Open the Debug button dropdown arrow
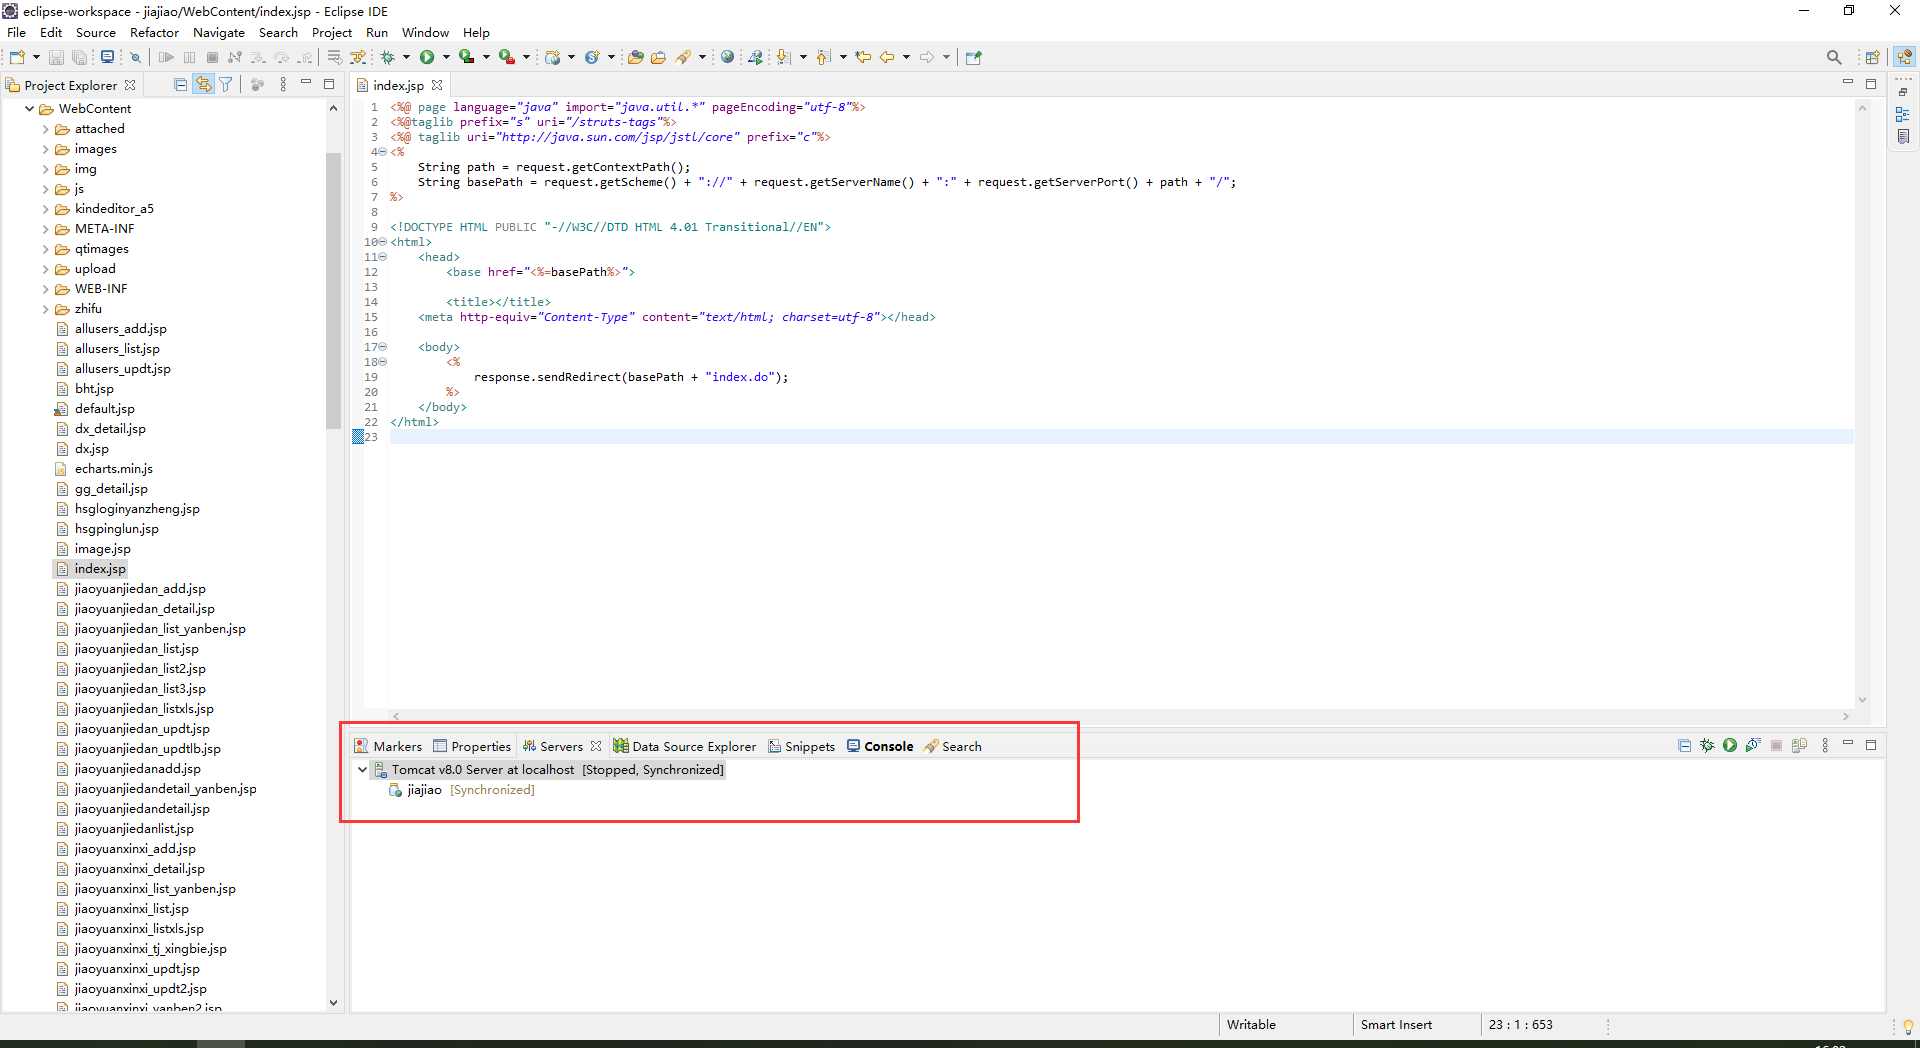 pos(406,57)
